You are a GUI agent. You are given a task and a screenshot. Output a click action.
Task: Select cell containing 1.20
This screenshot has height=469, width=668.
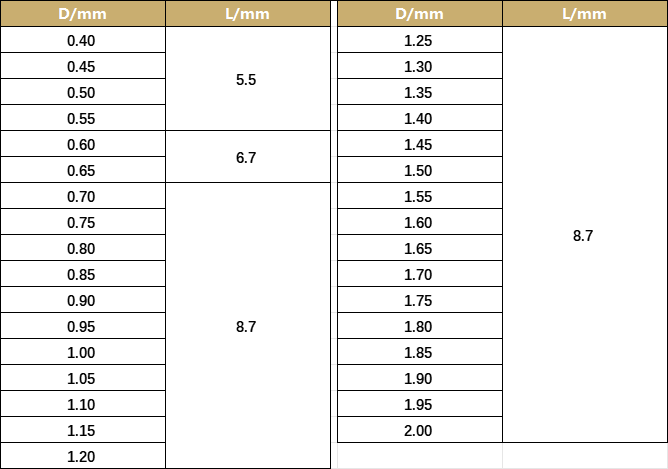pyautogui.click(x=83, y=456)
